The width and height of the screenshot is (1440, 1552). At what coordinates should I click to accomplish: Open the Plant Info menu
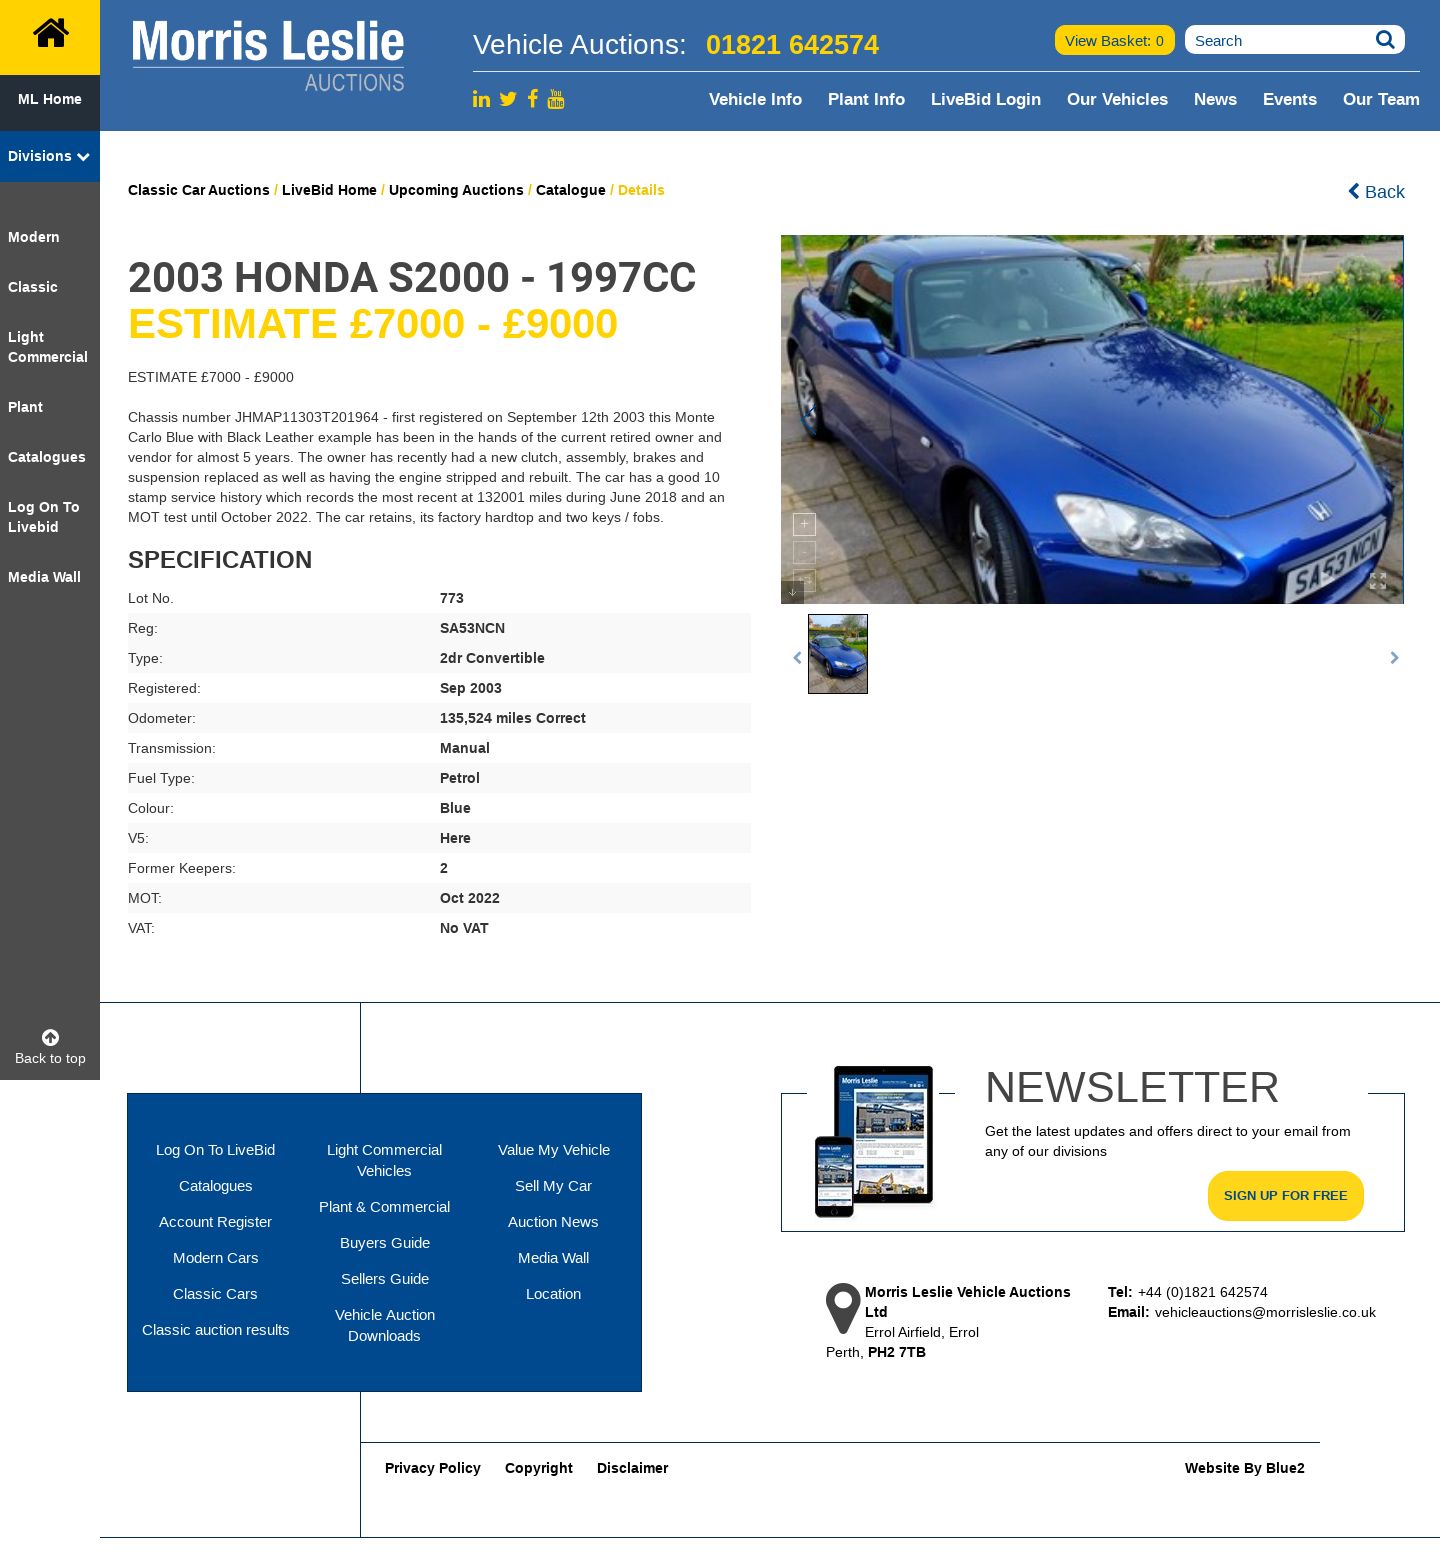pyautogui.click(x=866, y=99)
